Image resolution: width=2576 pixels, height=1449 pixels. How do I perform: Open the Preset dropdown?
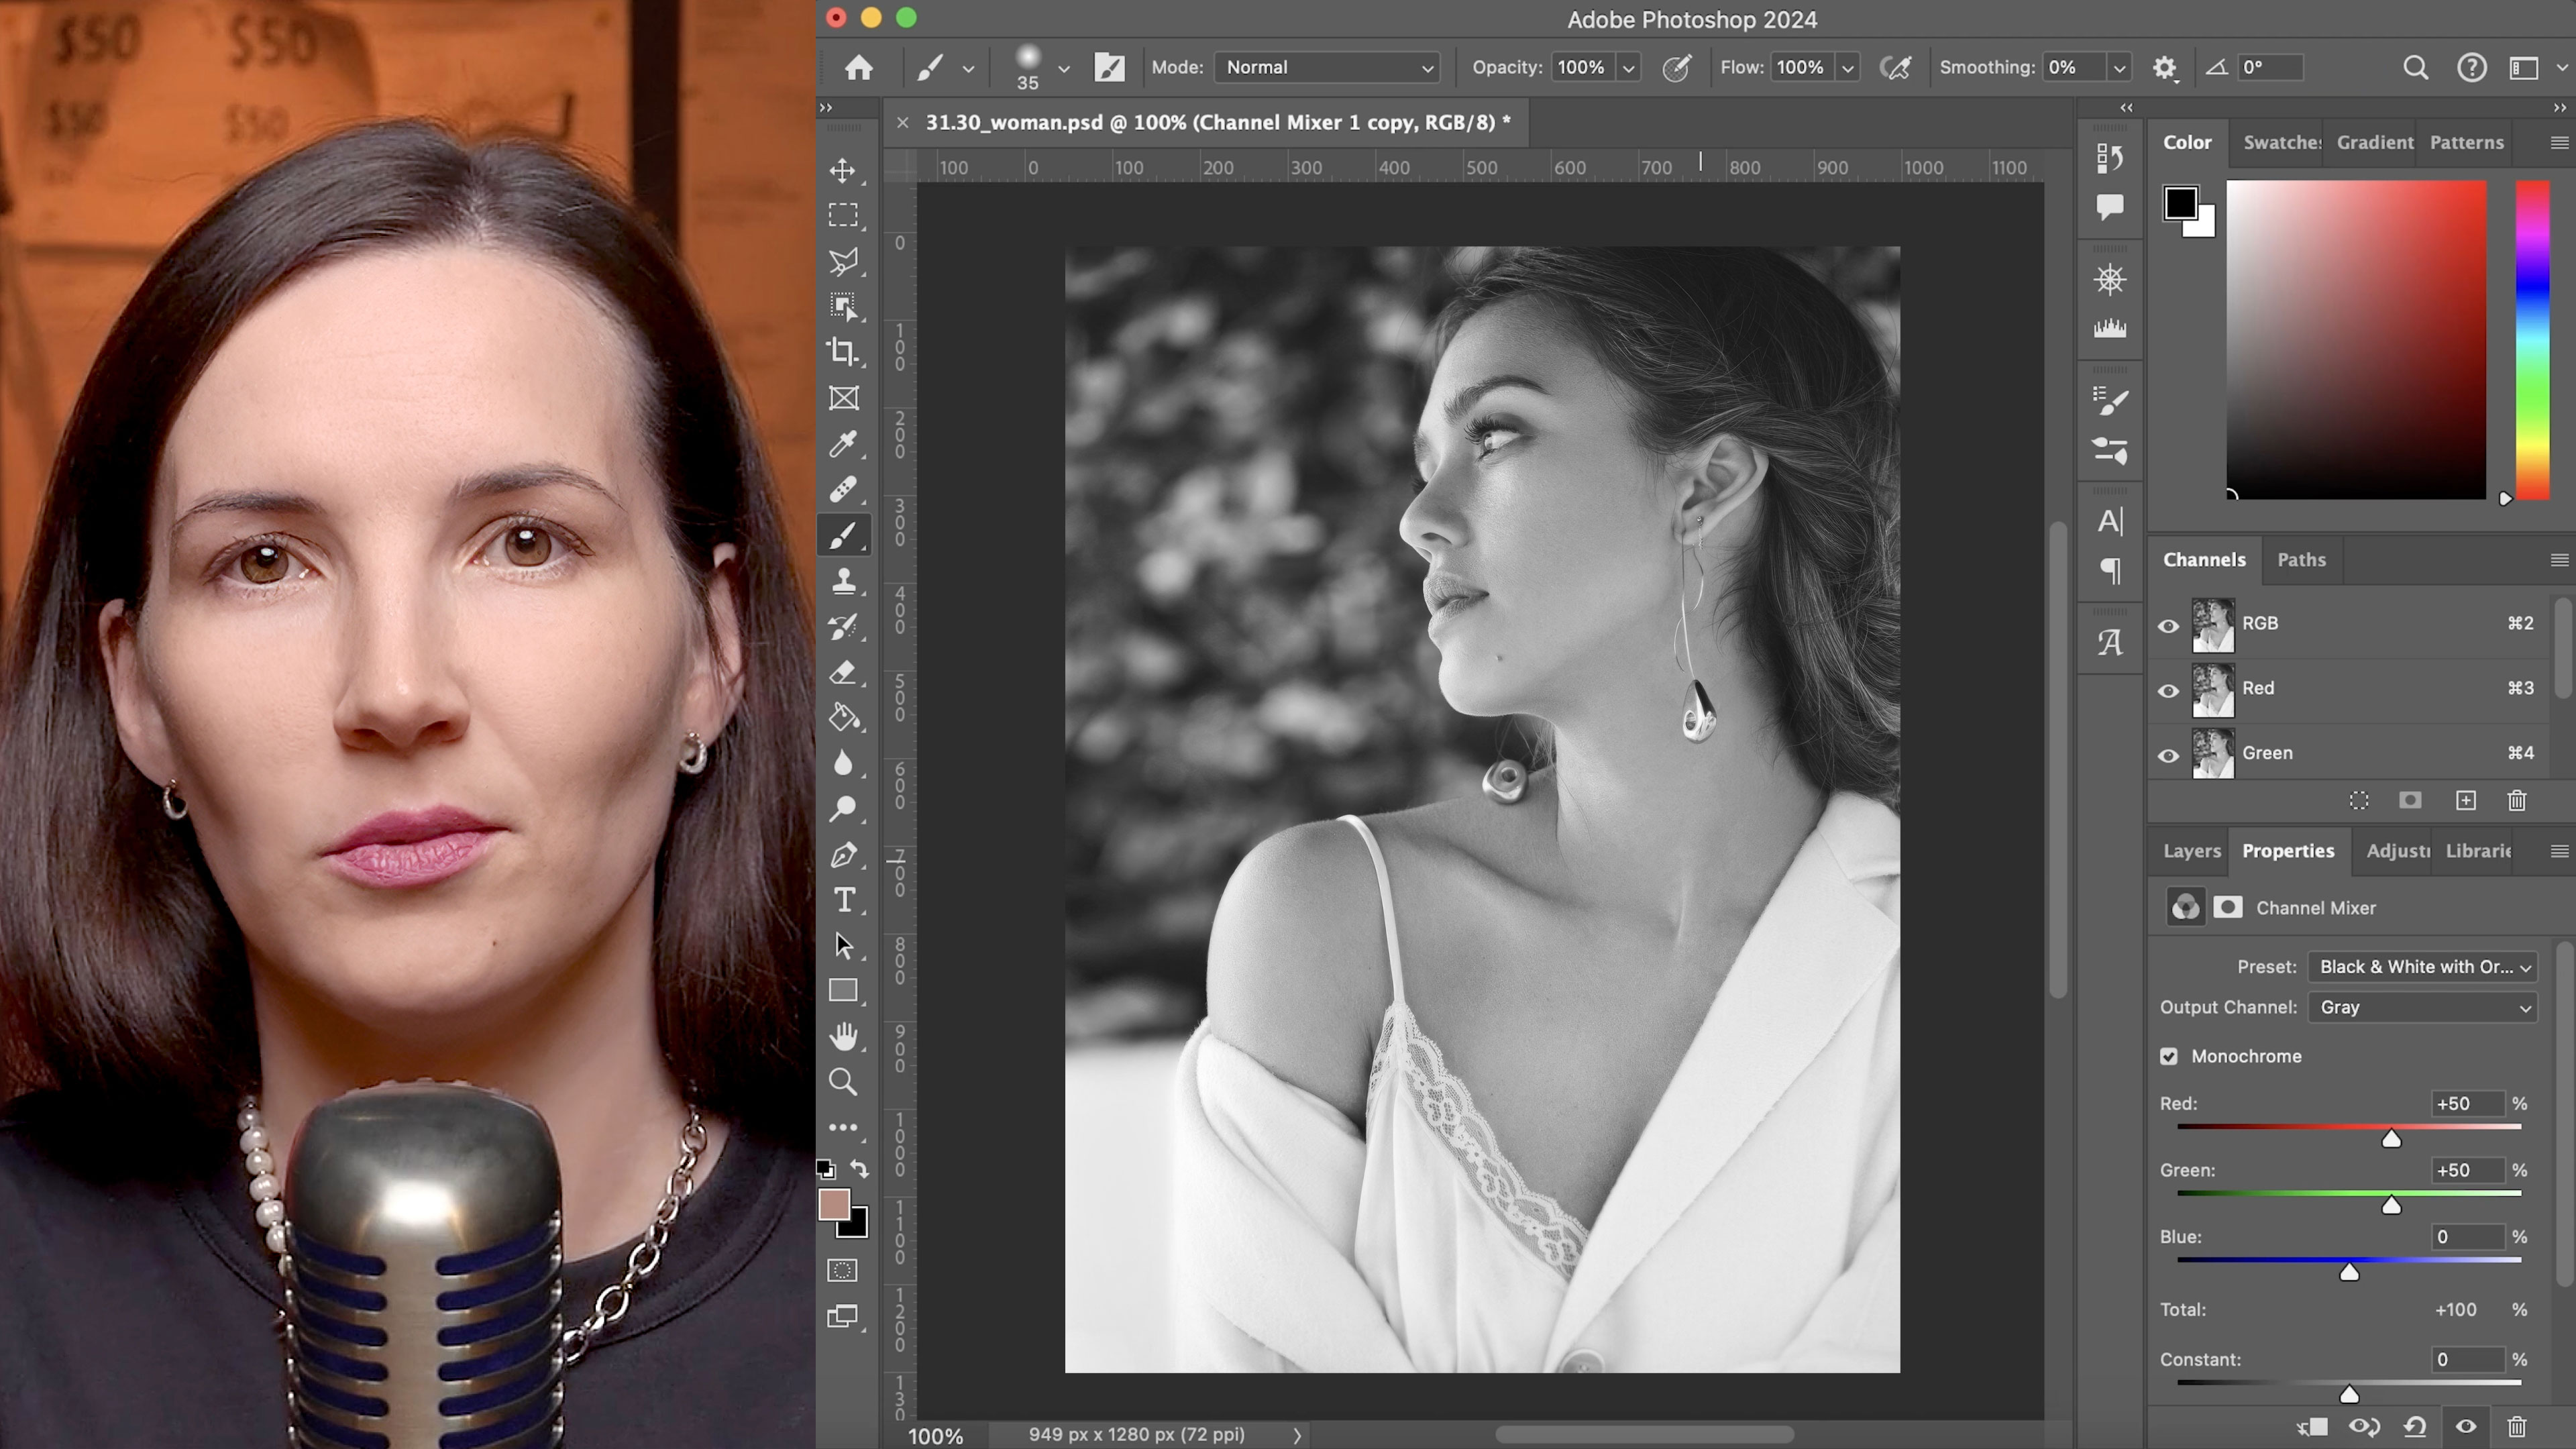(x=2422, y=967)
